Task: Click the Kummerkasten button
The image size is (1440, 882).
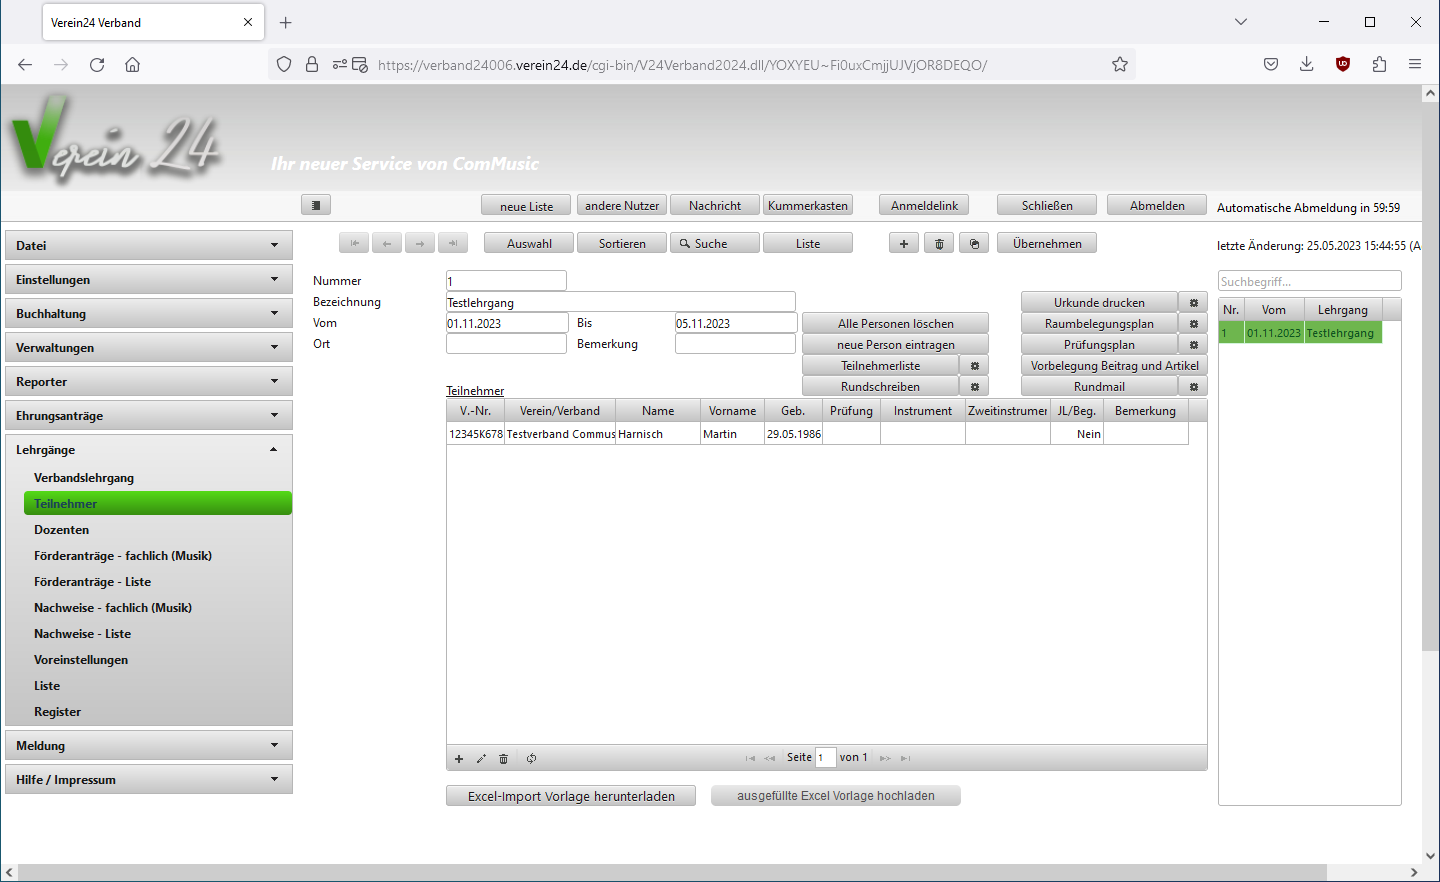Action: 808,205
